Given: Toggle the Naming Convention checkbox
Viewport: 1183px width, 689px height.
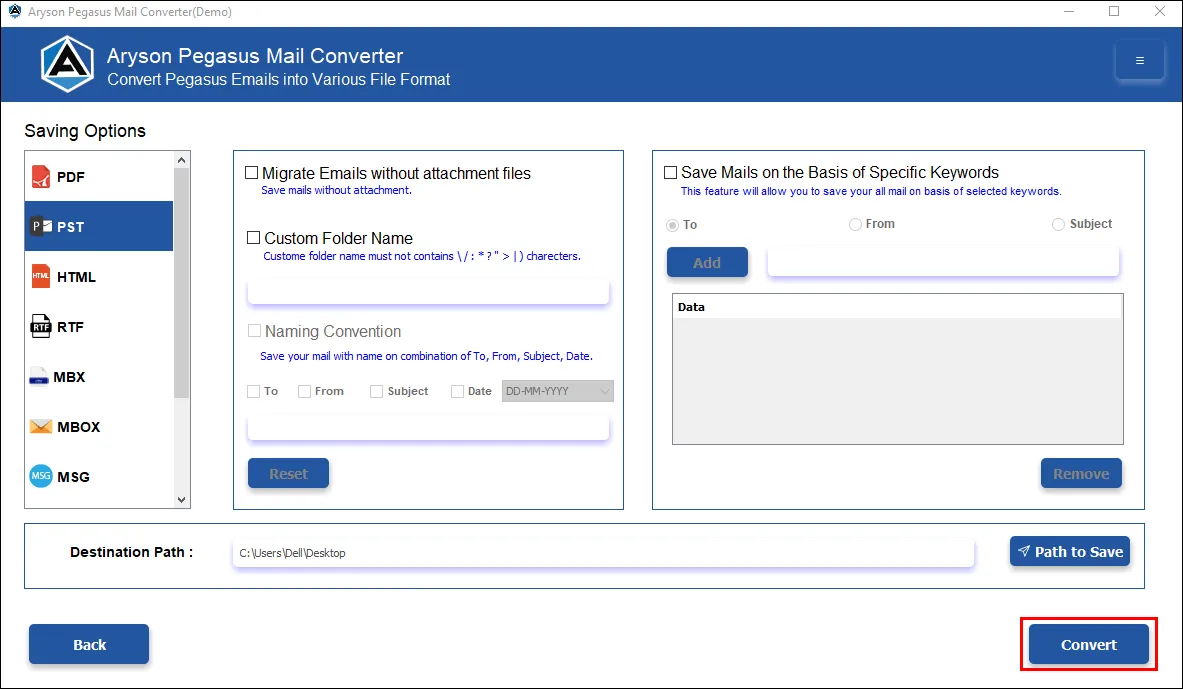Looking at the screenshot, I should (x=254, y=331).
